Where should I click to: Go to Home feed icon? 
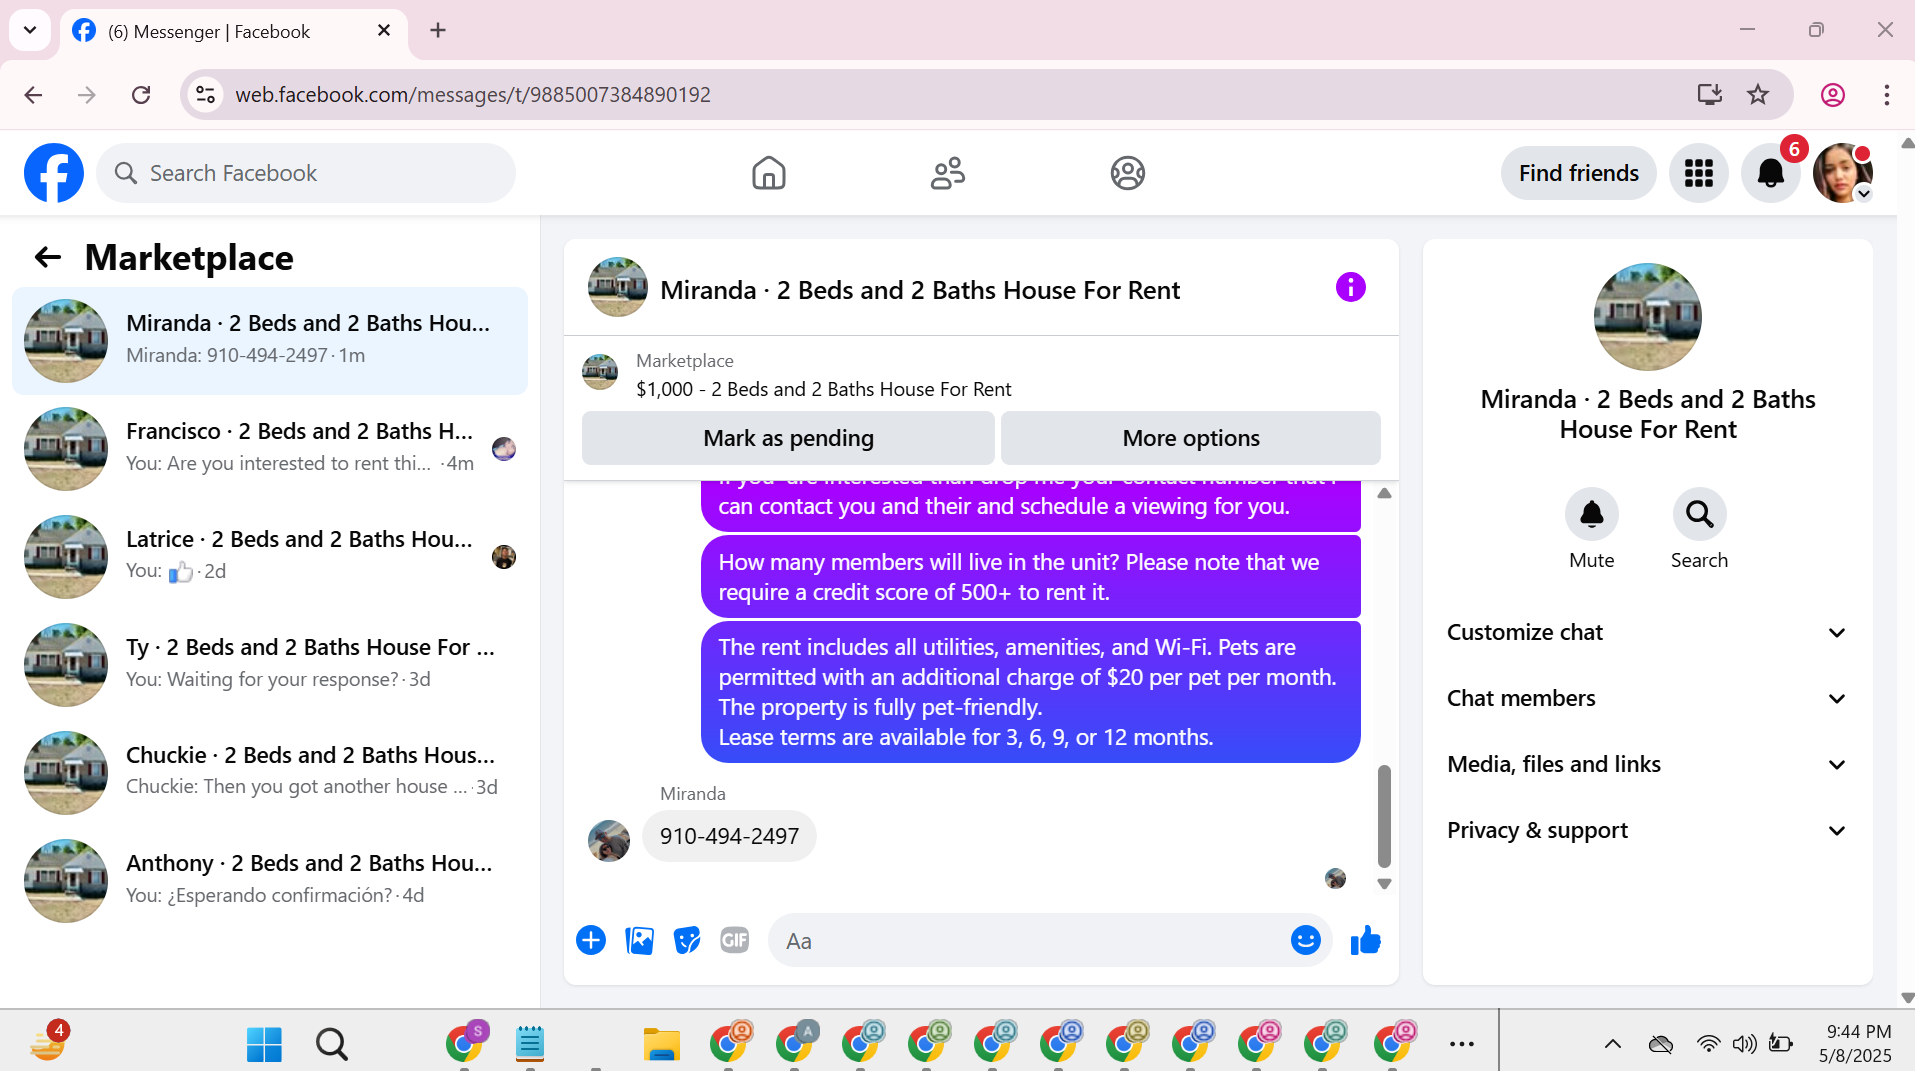pos(768,173)
